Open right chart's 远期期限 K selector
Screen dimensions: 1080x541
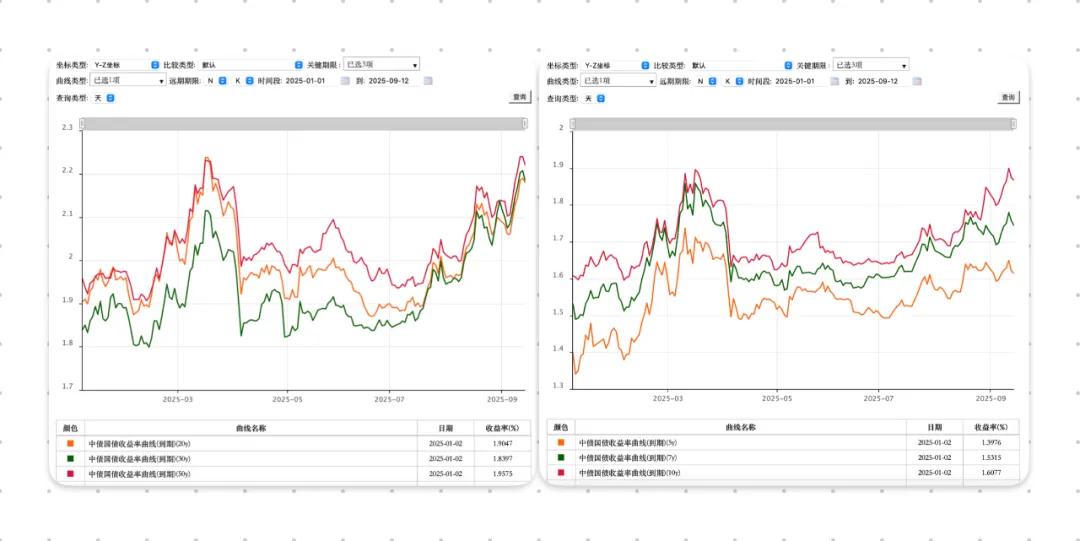[x=739, y=81]
